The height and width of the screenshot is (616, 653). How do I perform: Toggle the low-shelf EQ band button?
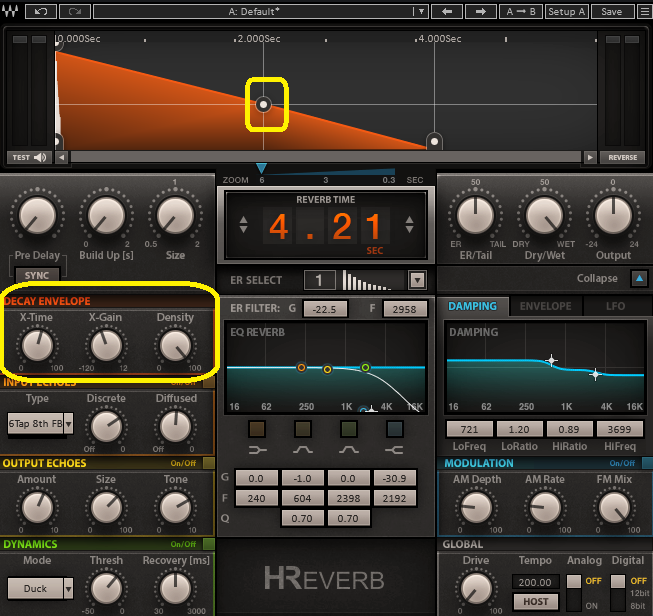point(257,429)
